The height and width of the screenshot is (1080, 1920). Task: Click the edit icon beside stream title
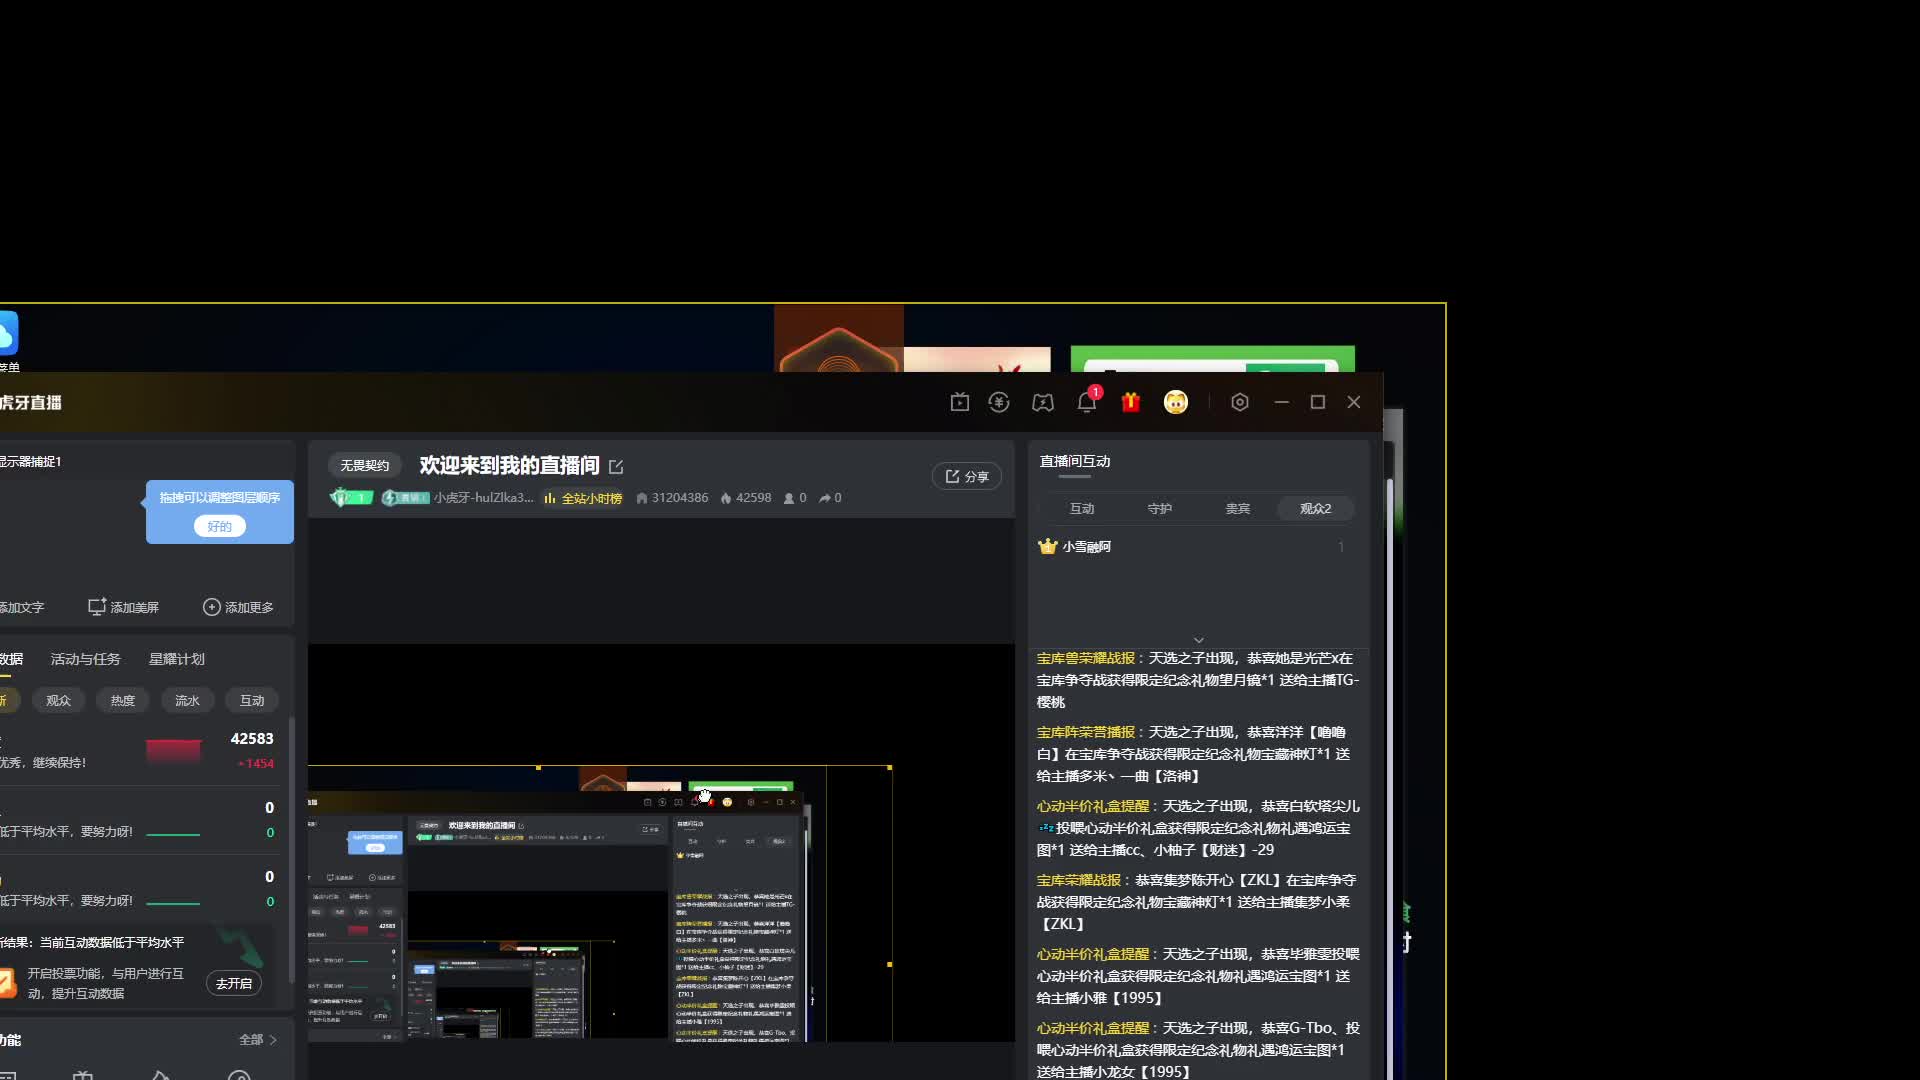pos(616,467)
